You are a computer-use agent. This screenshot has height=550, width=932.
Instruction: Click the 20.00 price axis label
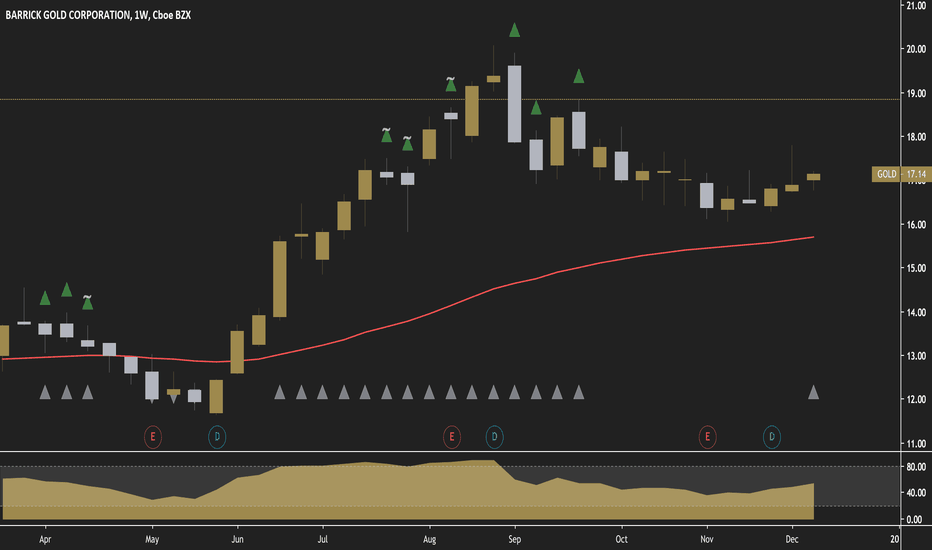pos(916,49)
